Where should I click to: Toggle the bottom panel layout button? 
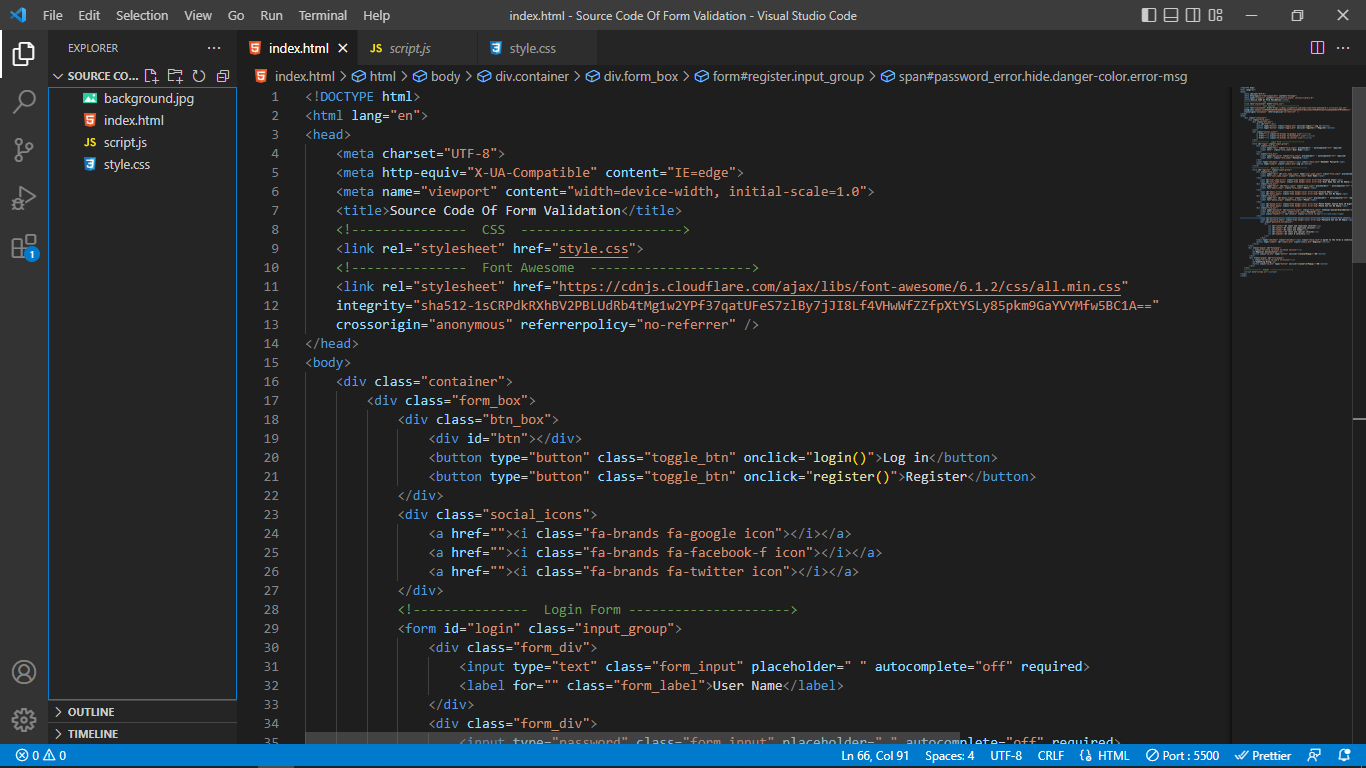coord(1170,15)
